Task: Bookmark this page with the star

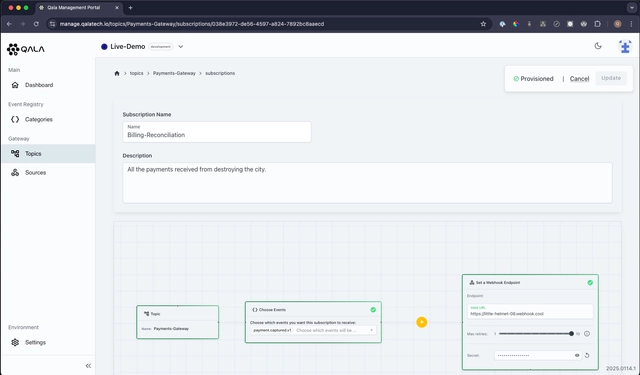Action: click(x=483, y=24)
